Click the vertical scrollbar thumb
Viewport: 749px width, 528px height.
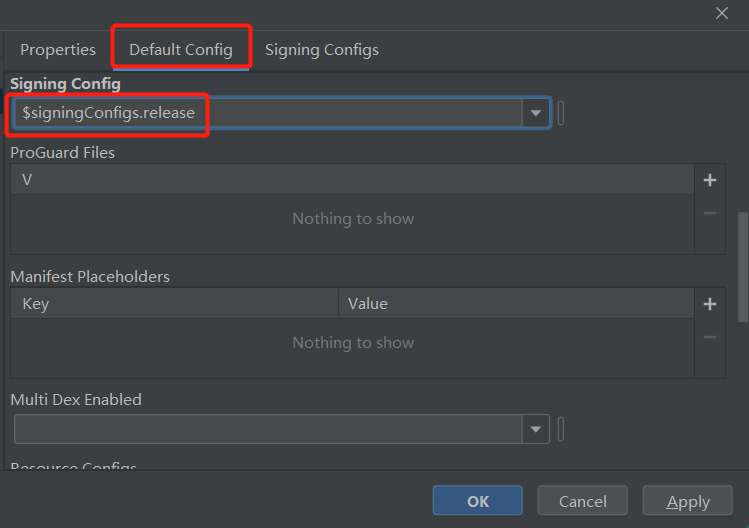743,266
